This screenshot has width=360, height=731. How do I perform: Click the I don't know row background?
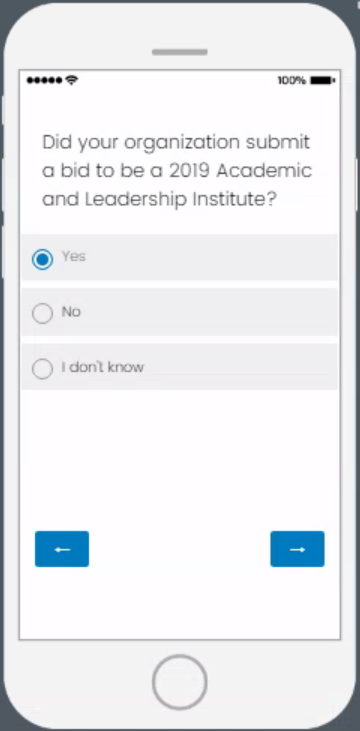coord(180,367)
